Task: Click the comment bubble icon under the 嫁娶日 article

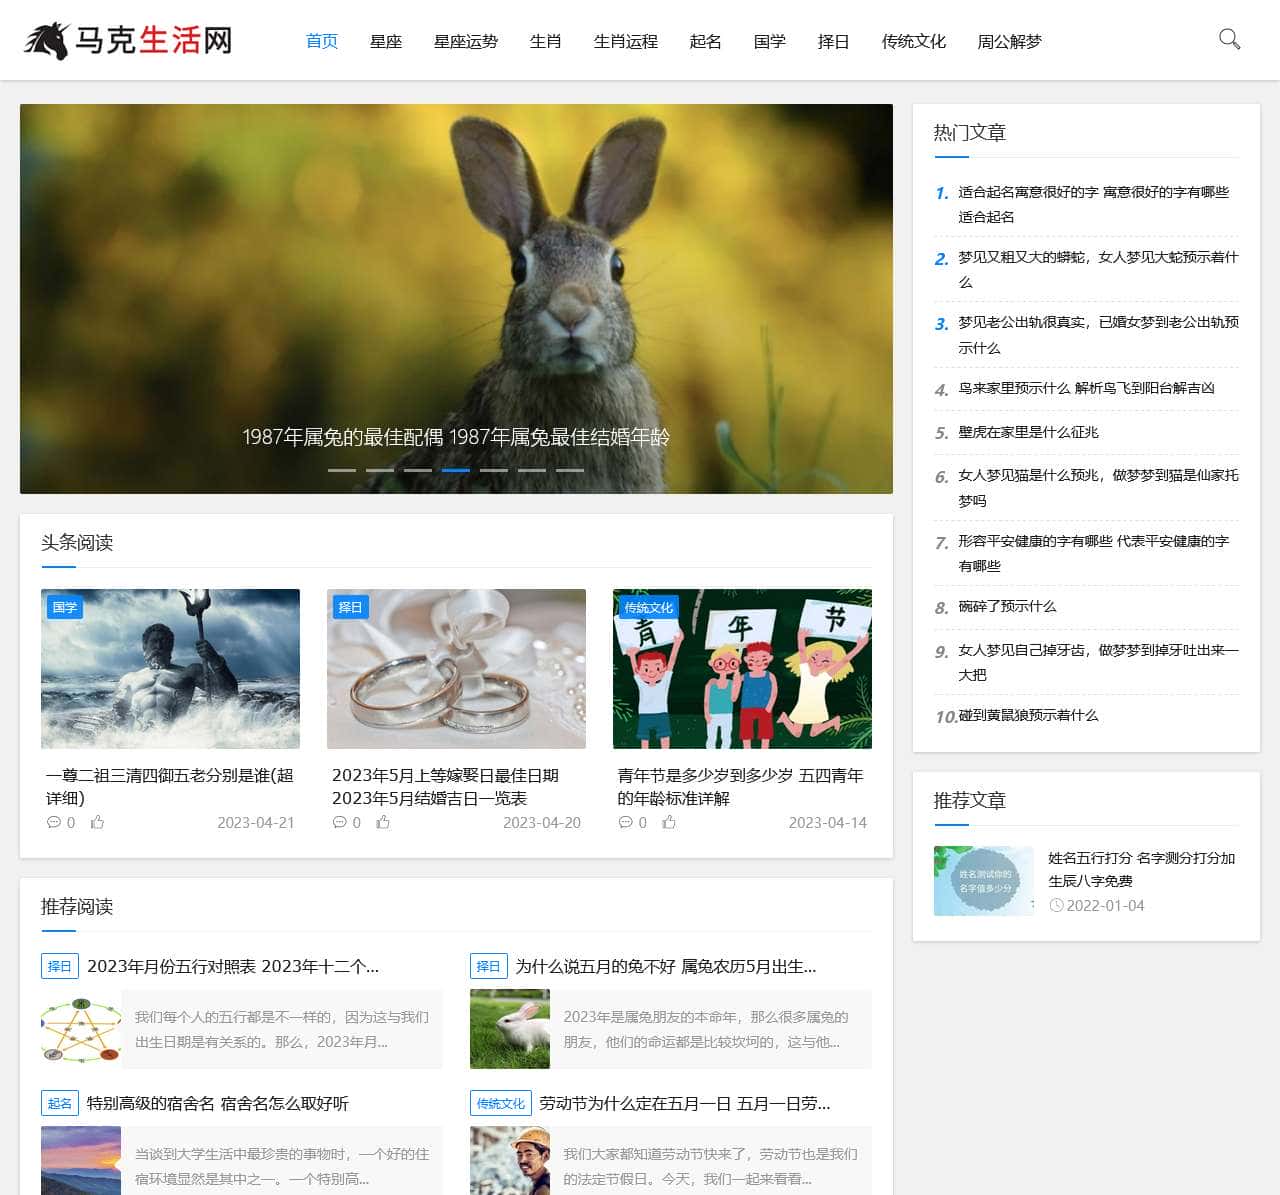Action: [339, 822]
